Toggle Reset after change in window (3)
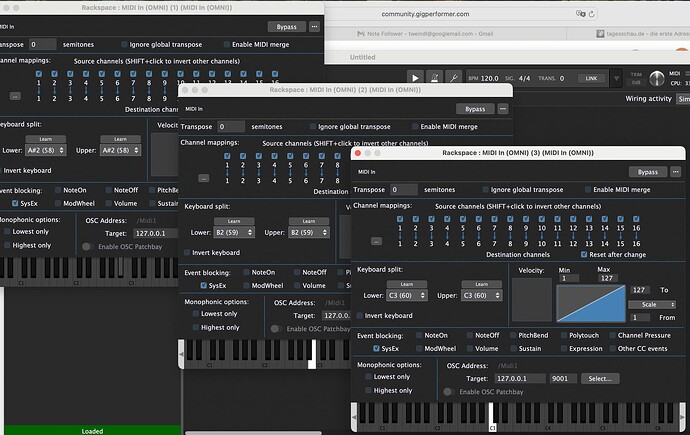 point(584,255)
